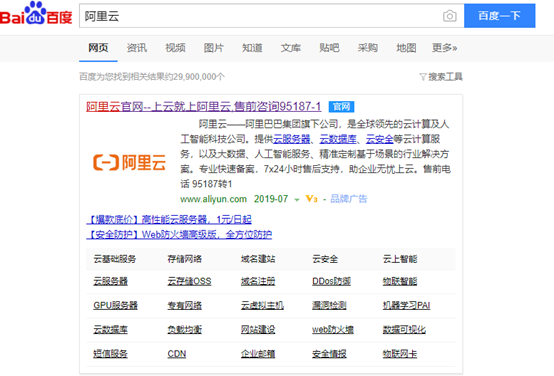Click the 存储网络 column header
554x376 pixels.
click(x=184, y=259)
